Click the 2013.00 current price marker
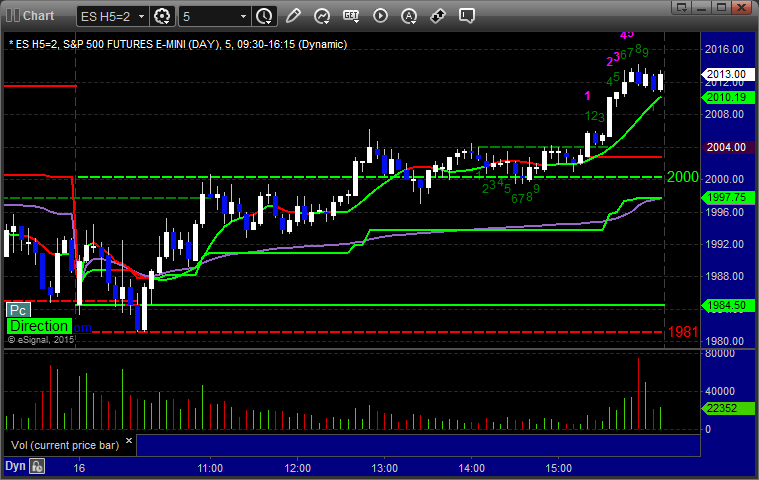759x480 pixels. pyautogui.click(x=727, y=74)
